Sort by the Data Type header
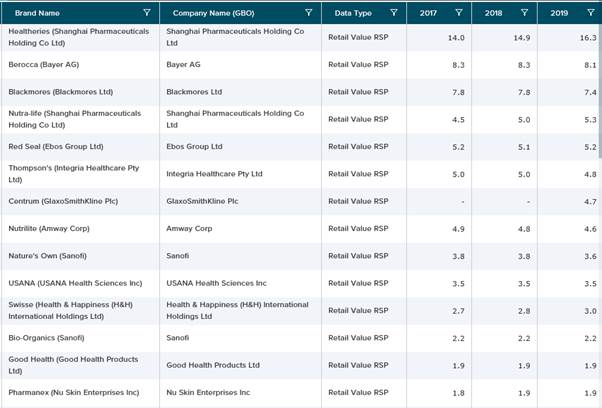 (353, 13)
